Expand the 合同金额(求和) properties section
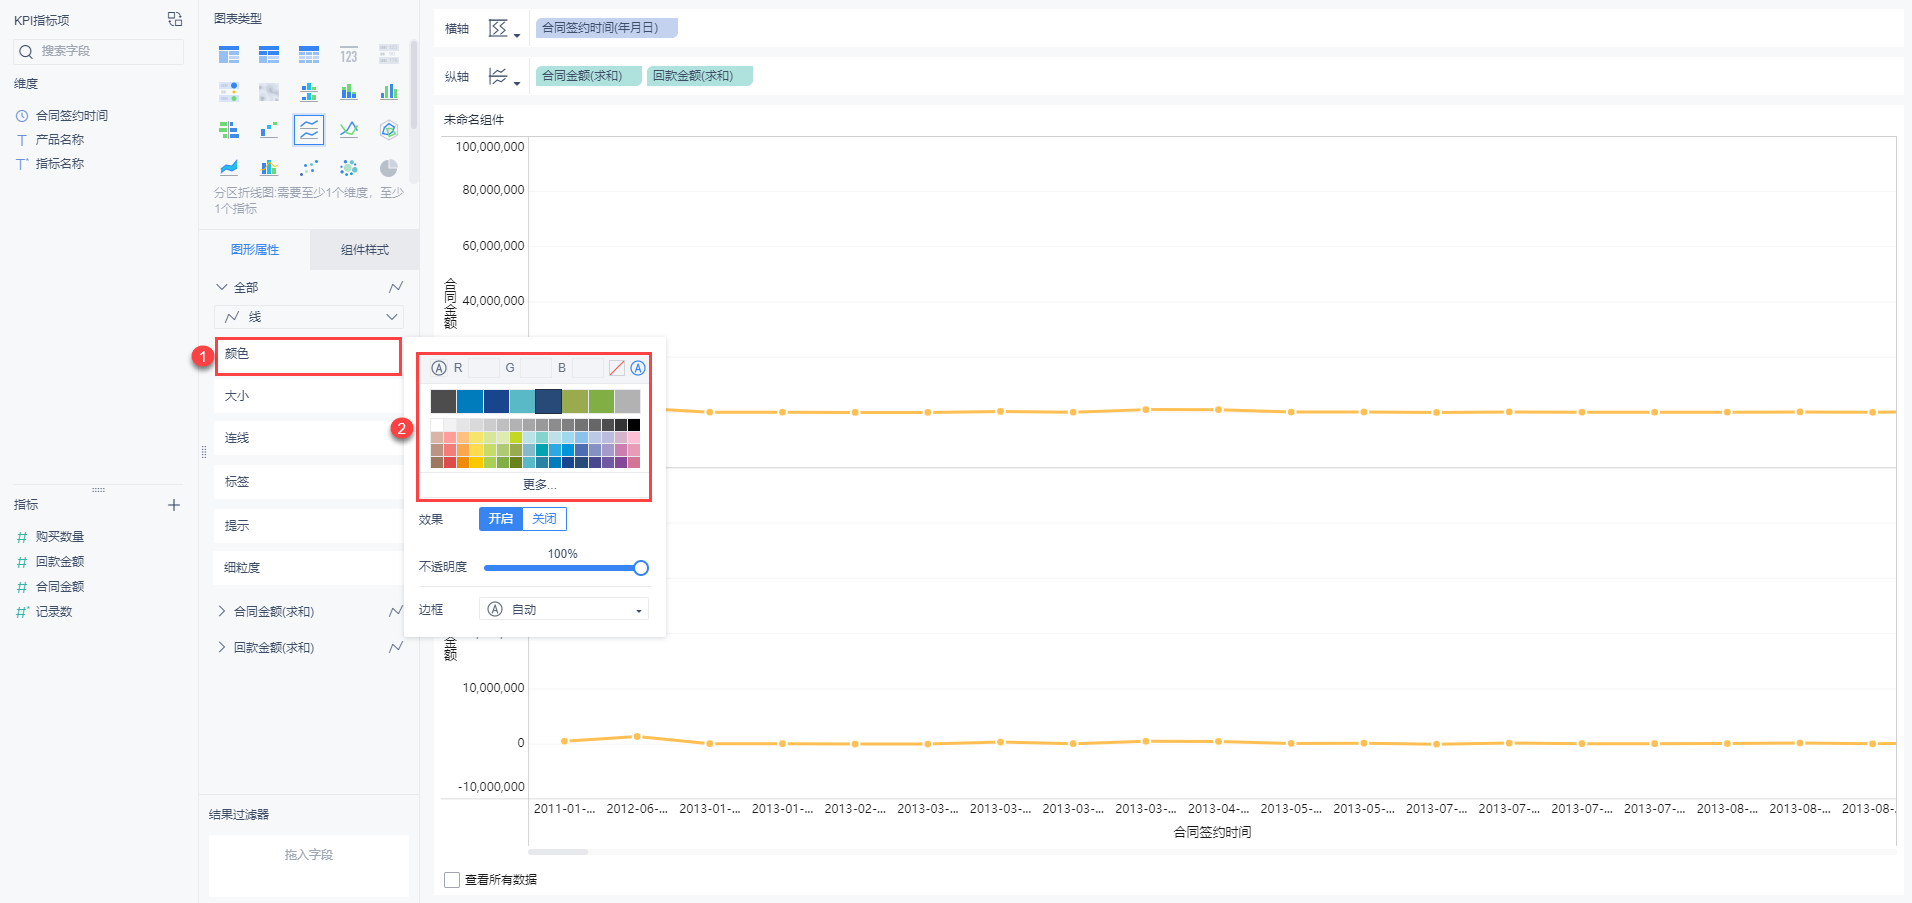The image size is (1912, 903). (222, 611)
